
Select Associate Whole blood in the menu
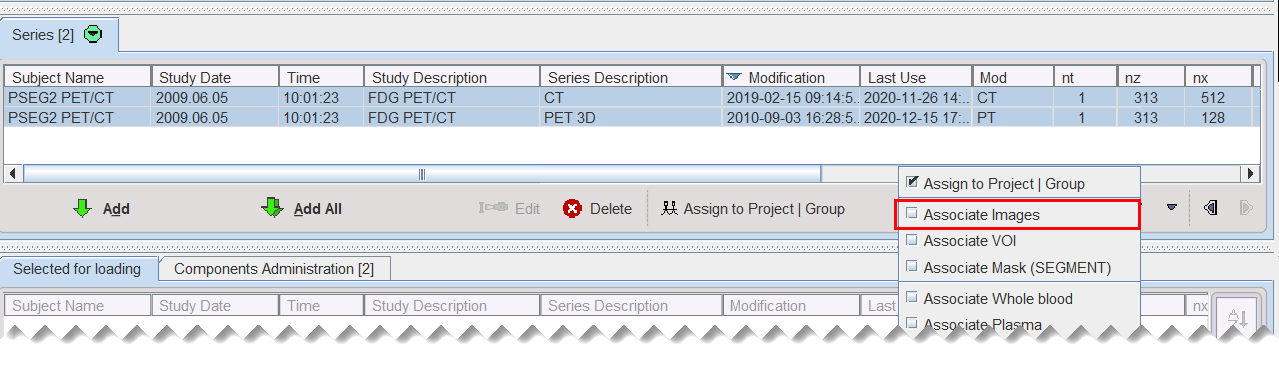998,298
